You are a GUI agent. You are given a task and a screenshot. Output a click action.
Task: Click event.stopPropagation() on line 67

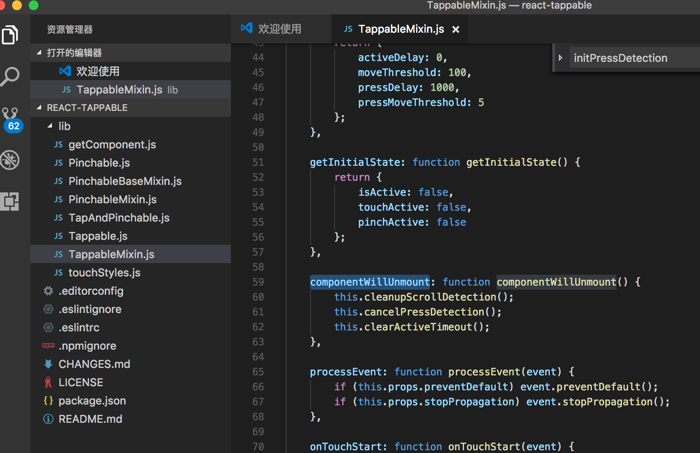(x=598, y=402)
